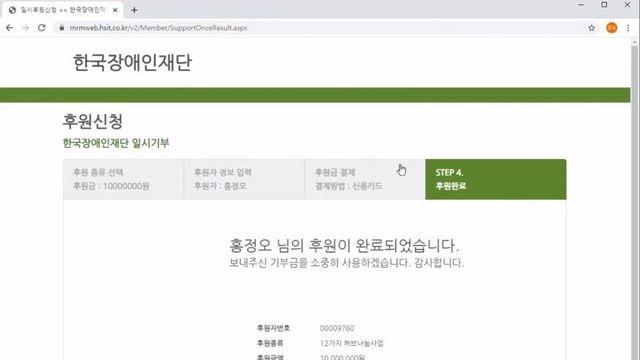Bookmark this page with the star icon
Viewport: 640px width, 360px height.
(591, 28)
